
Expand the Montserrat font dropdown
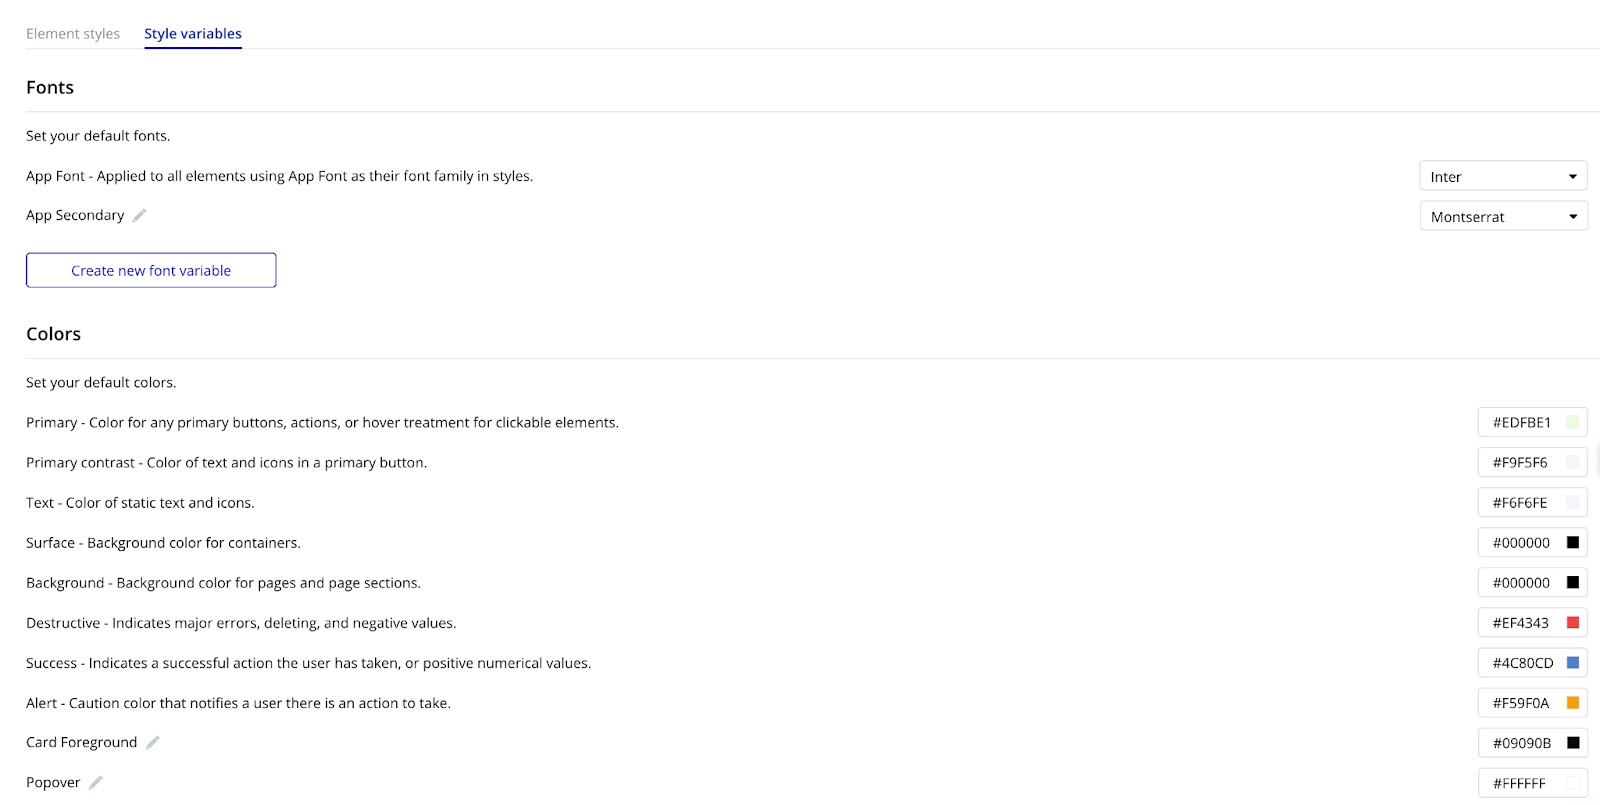pos(1503,216)
